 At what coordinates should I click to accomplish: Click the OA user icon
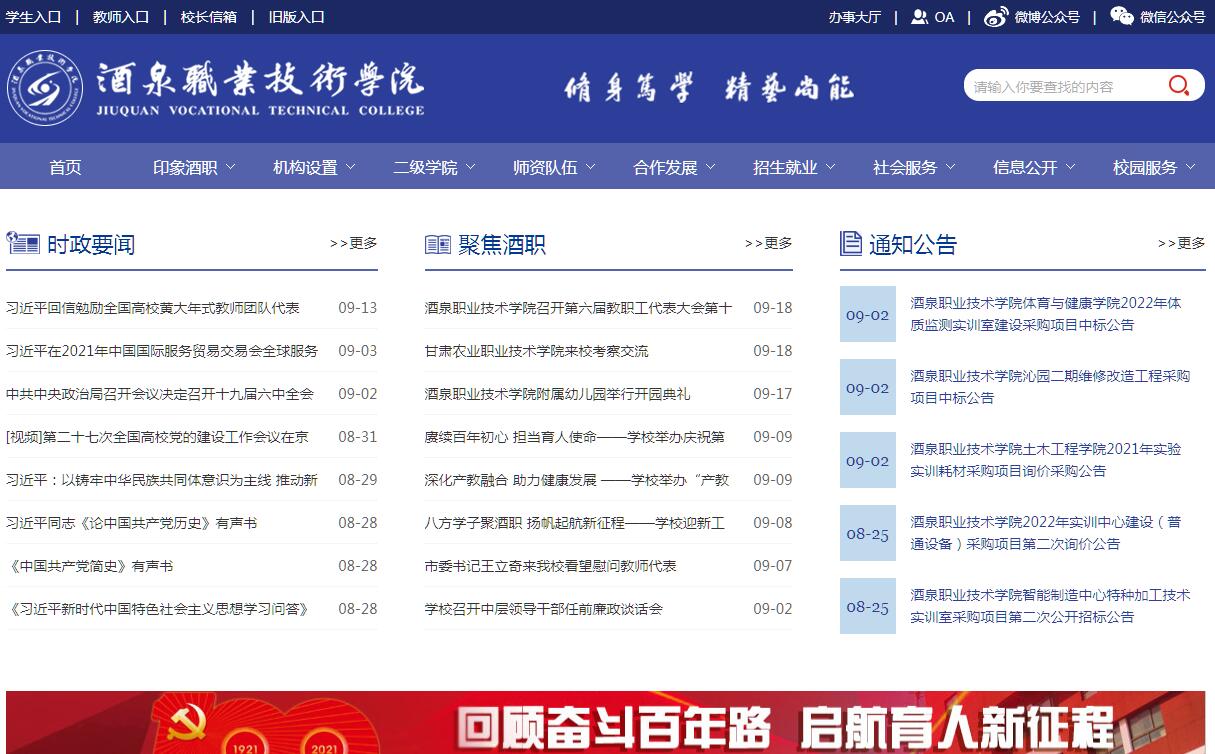pyautogui.click(x=919, y=17)
